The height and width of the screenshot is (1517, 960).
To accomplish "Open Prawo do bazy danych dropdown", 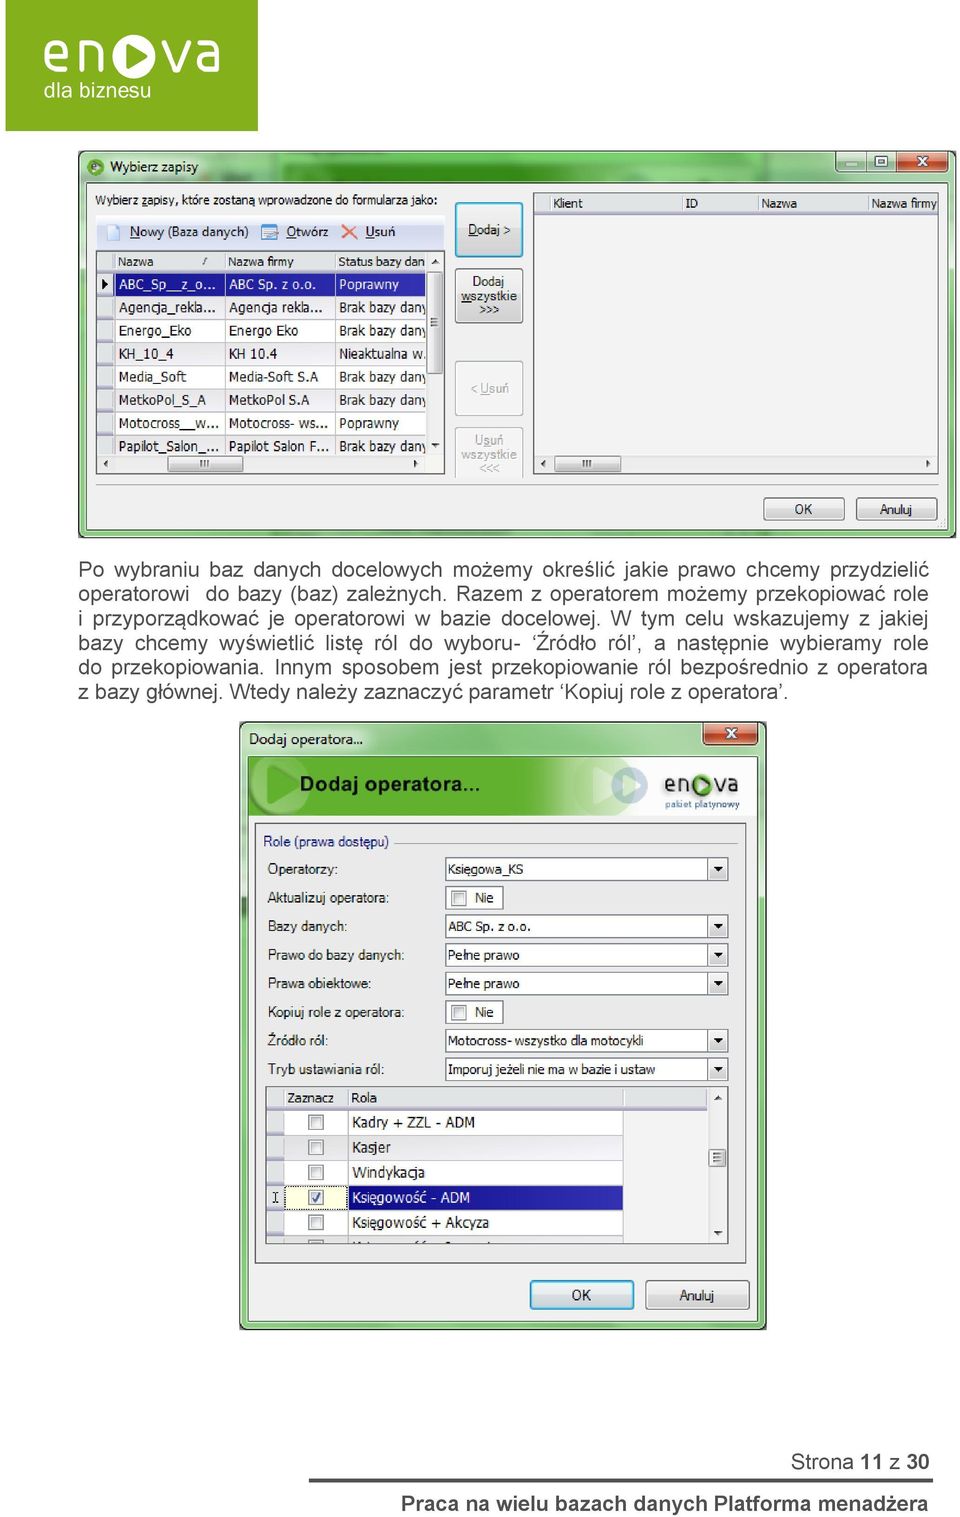I will click(718, 956).
